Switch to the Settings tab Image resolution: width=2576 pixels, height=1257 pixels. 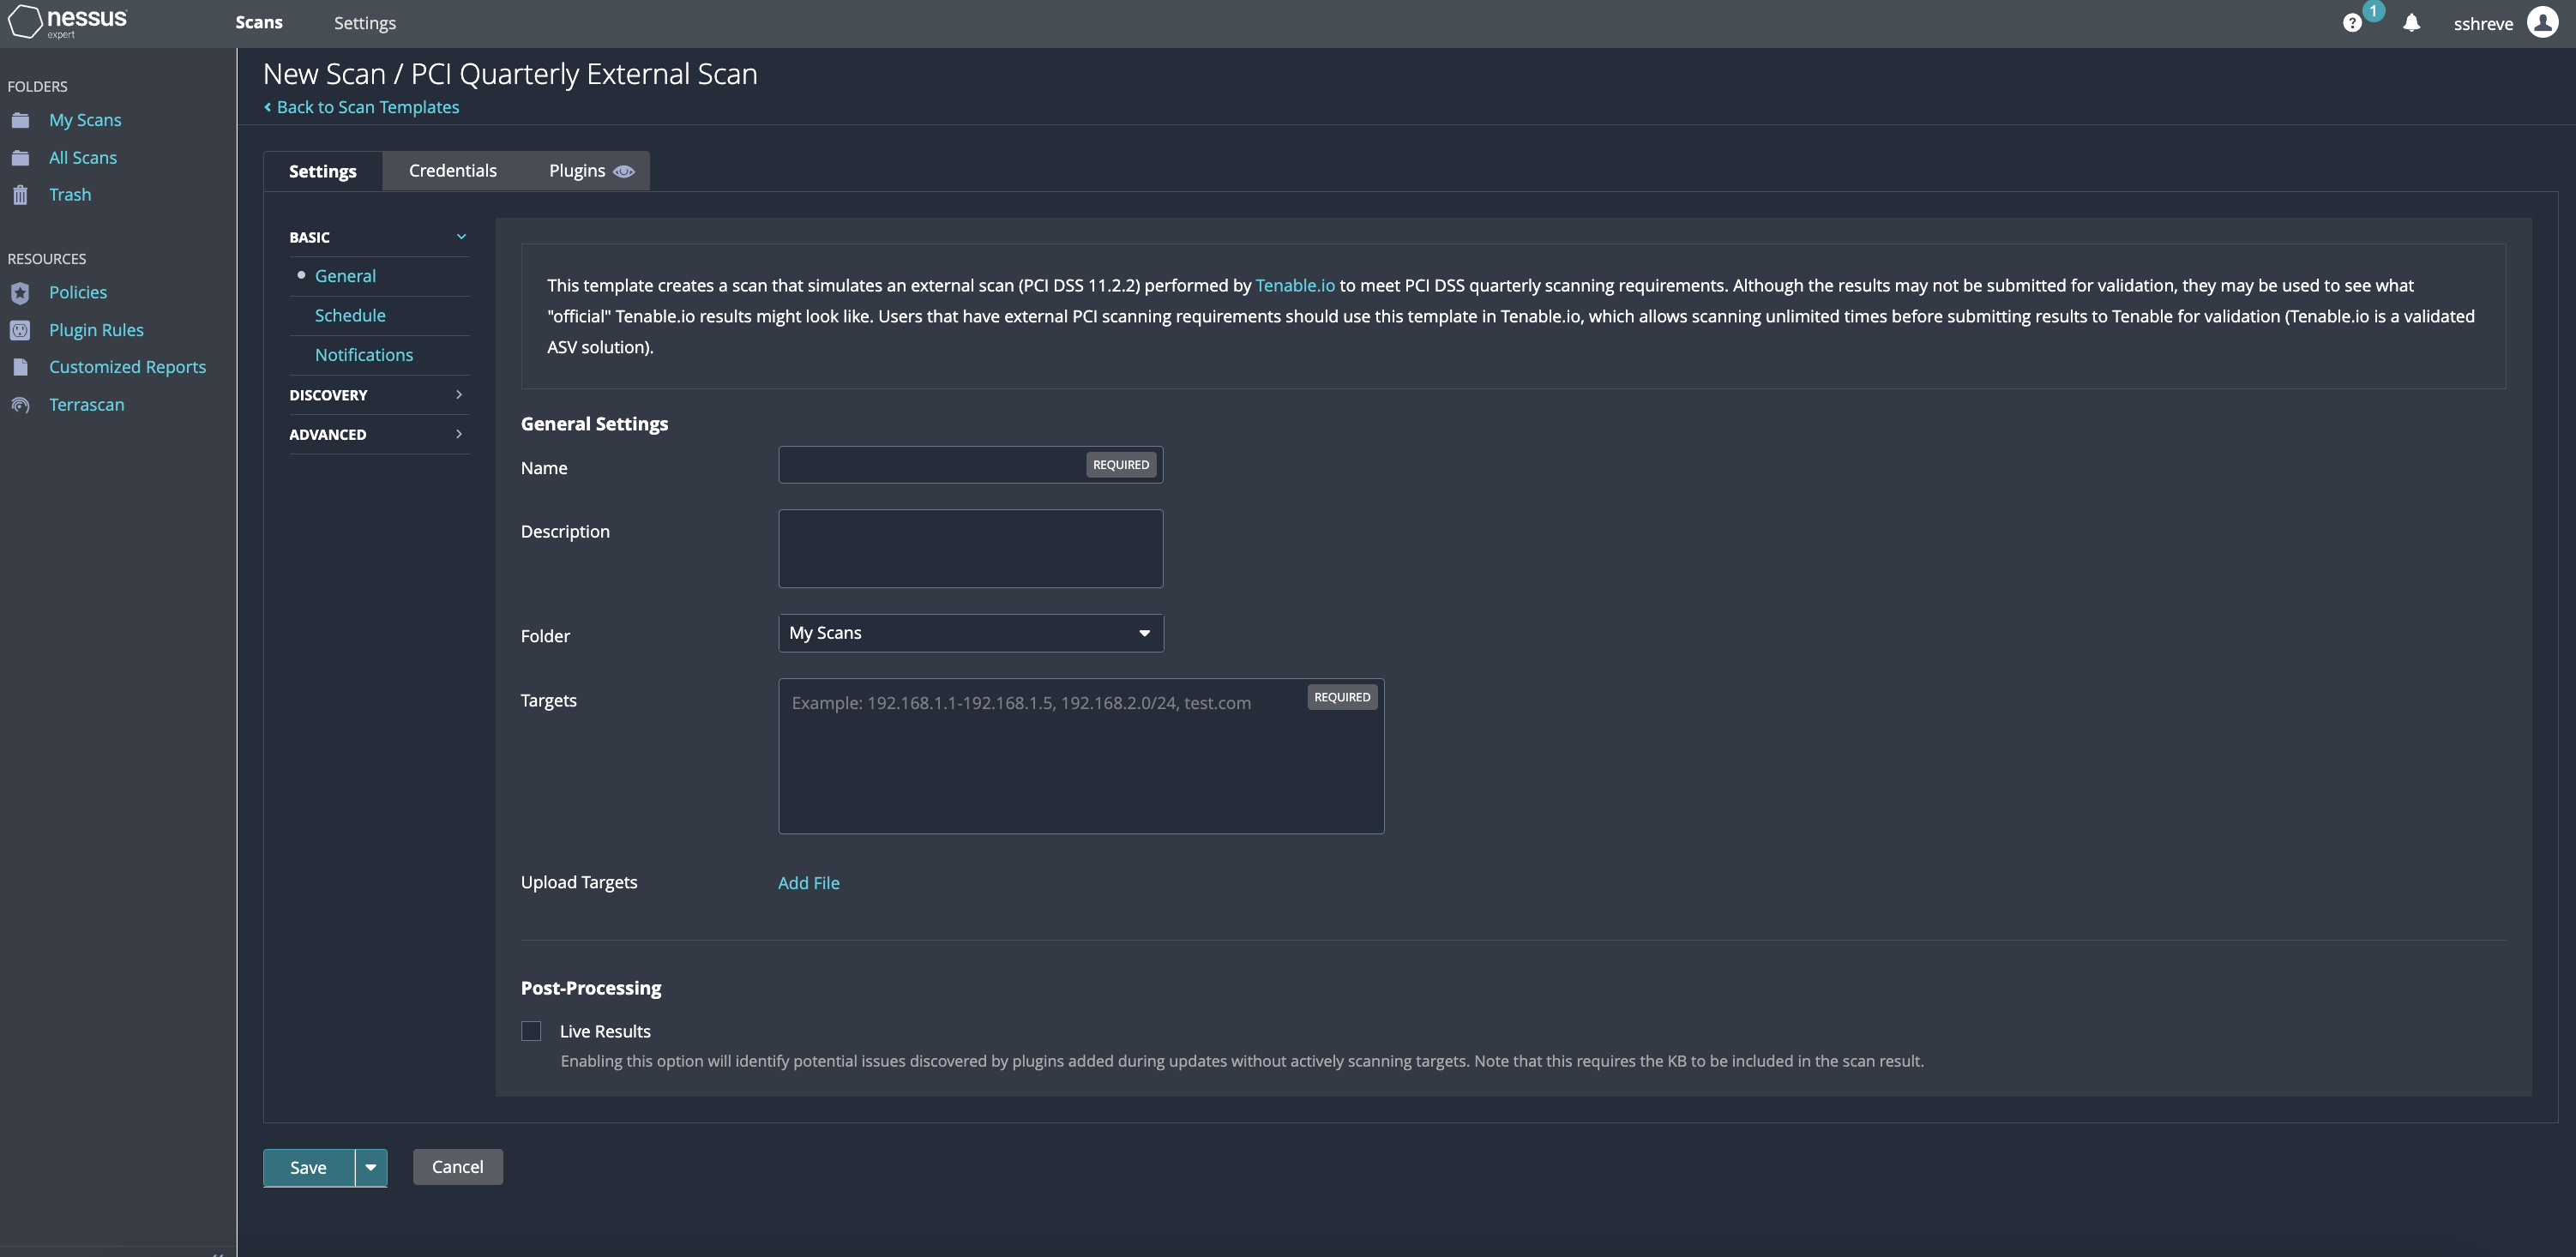[x=322, y=171]
